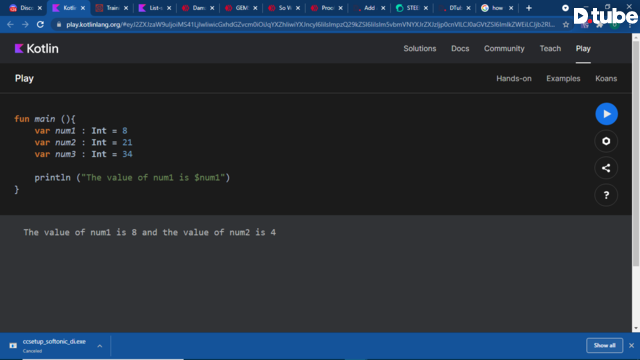The image size is (640, 360).
Task: Open the Community menu
Action: [504, 49]
